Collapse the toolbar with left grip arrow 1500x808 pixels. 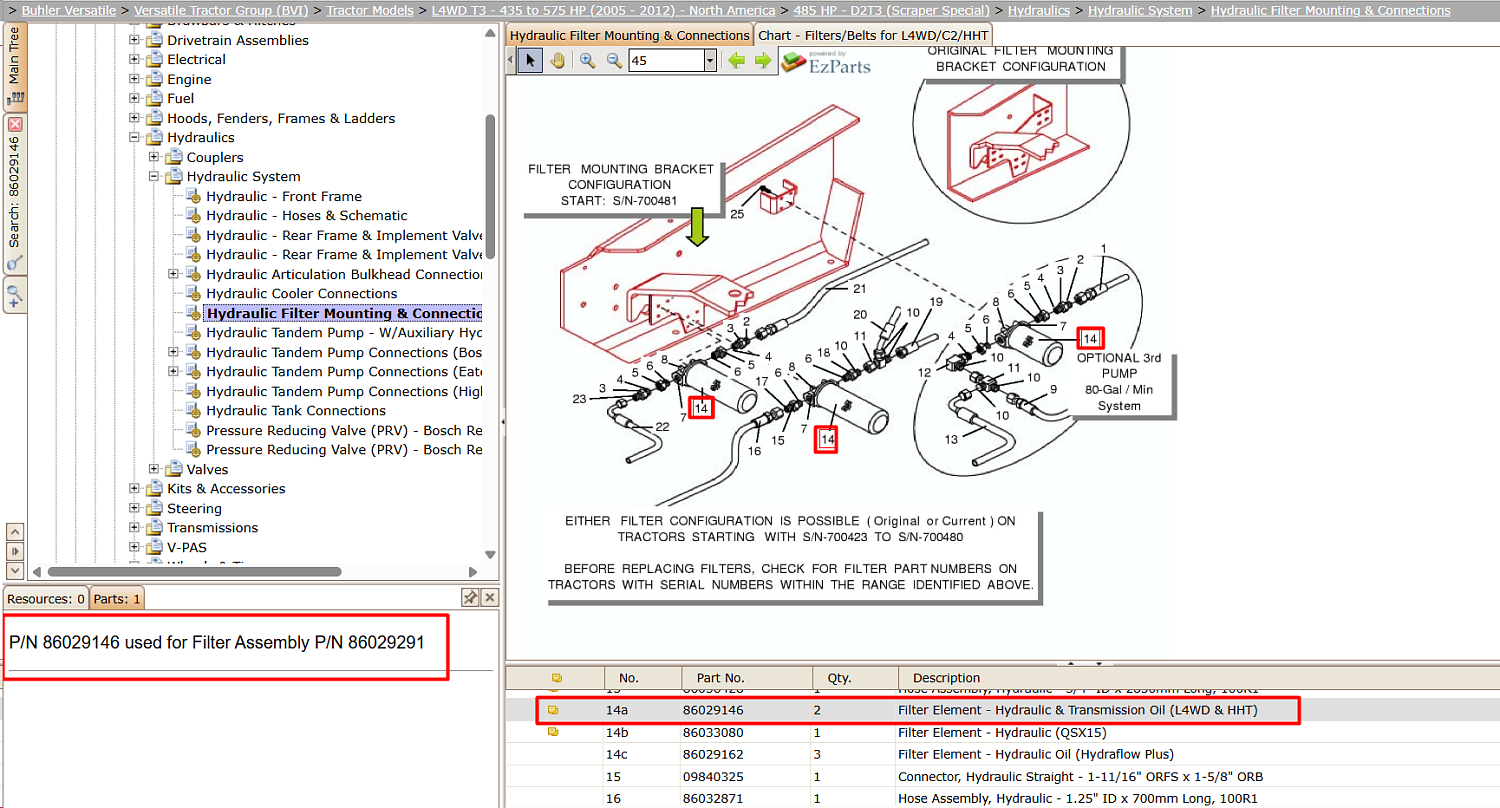(x=511, y=60)
